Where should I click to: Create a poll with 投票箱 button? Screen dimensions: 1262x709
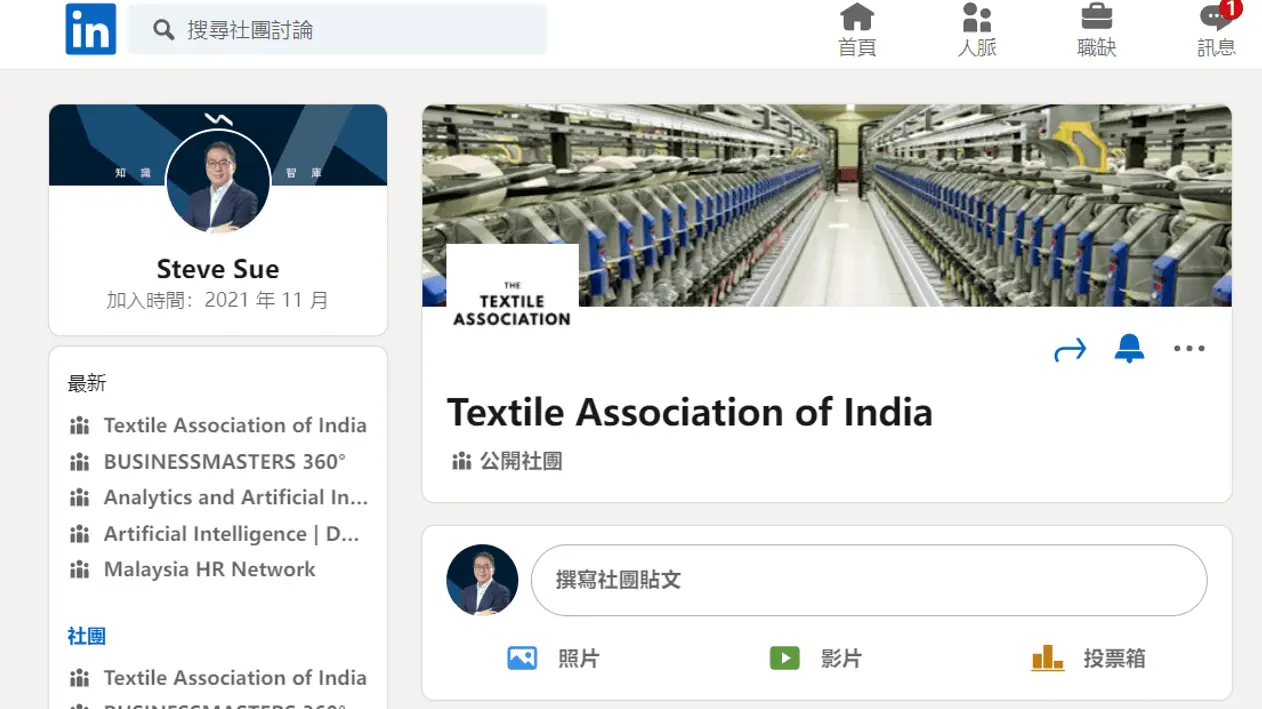coord(1088,658)
